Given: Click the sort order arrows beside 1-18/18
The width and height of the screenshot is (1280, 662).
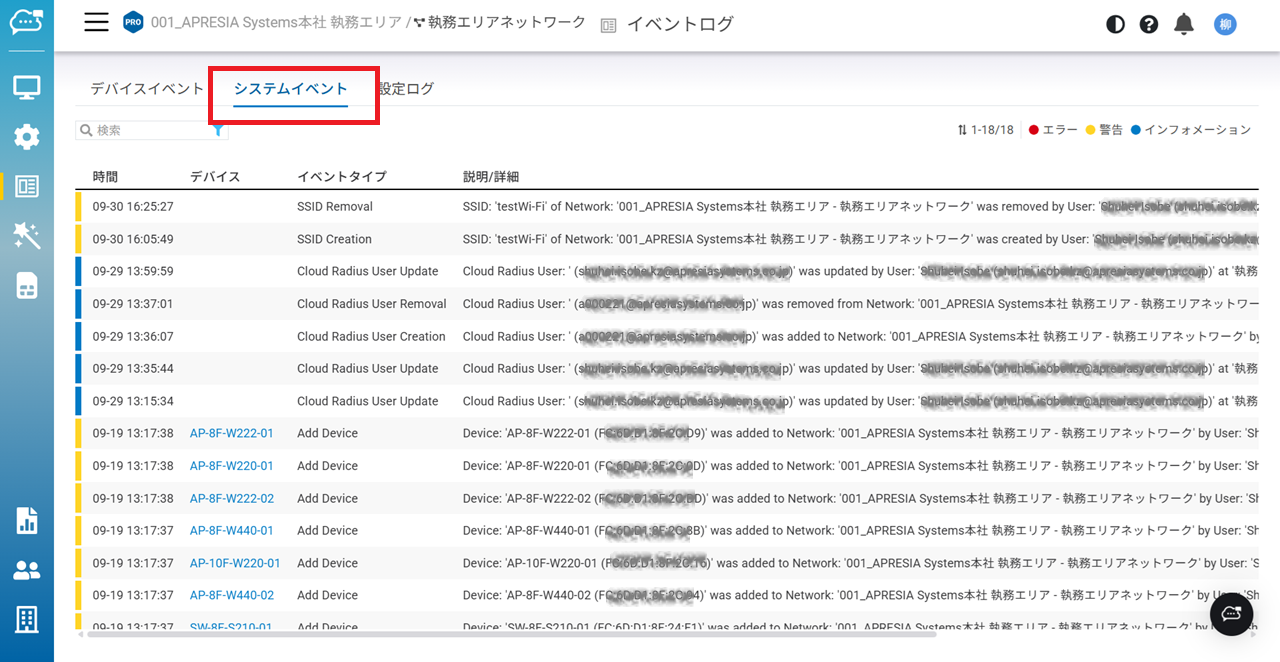Looking at the screenshot, I should tap(962, 130).
